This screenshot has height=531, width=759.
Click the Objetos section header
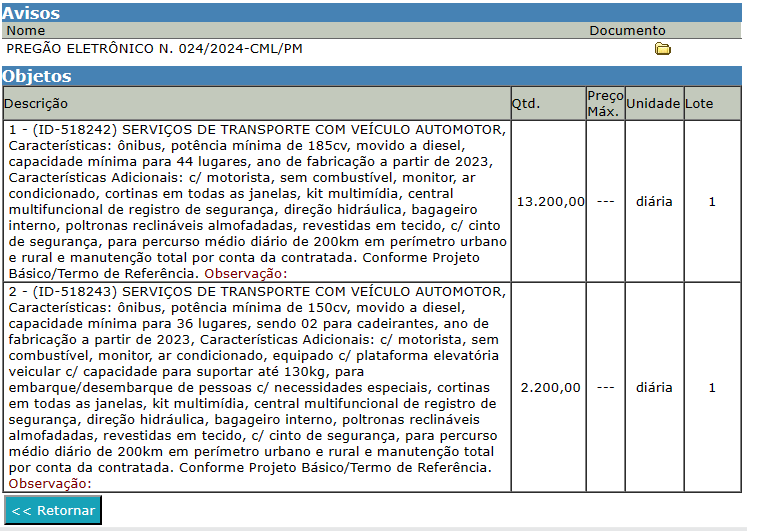click(x=37, y=76)
